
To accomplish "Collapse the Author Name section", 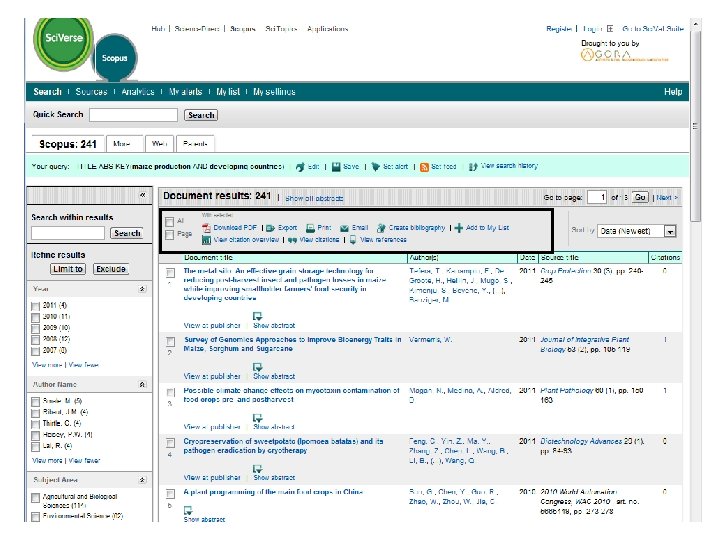I will point(142,385).
